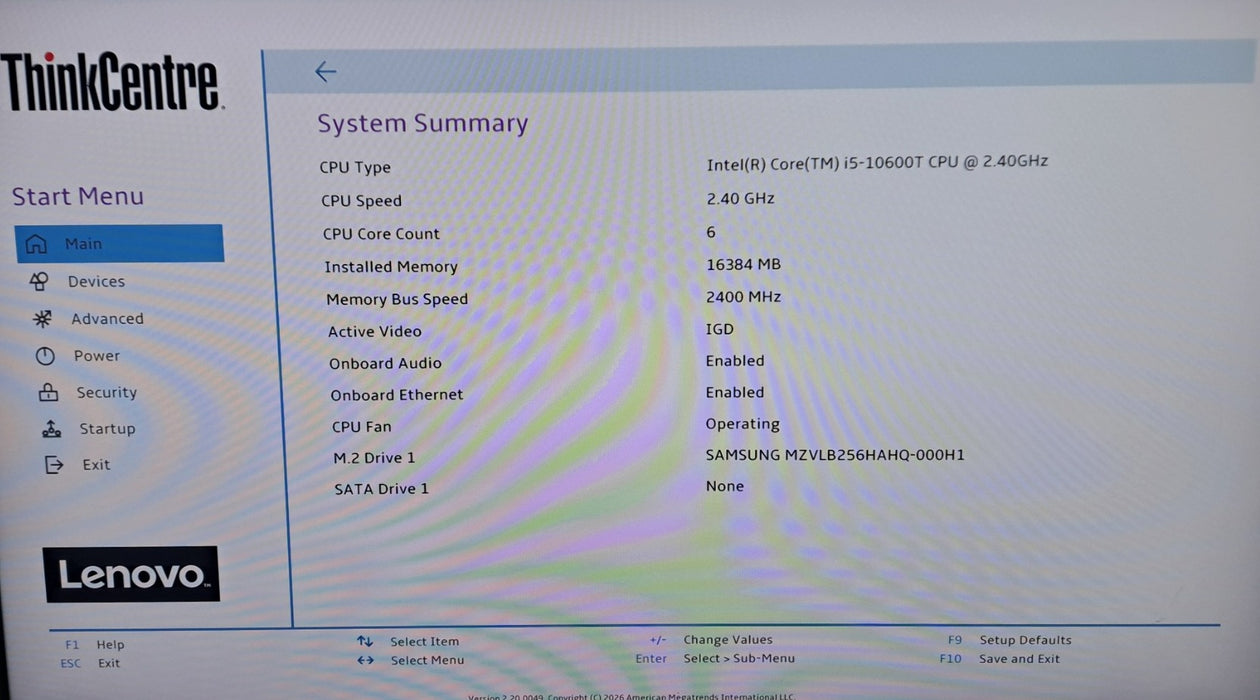Select the M.2 Drive 1 label

(x=374, y=458)
